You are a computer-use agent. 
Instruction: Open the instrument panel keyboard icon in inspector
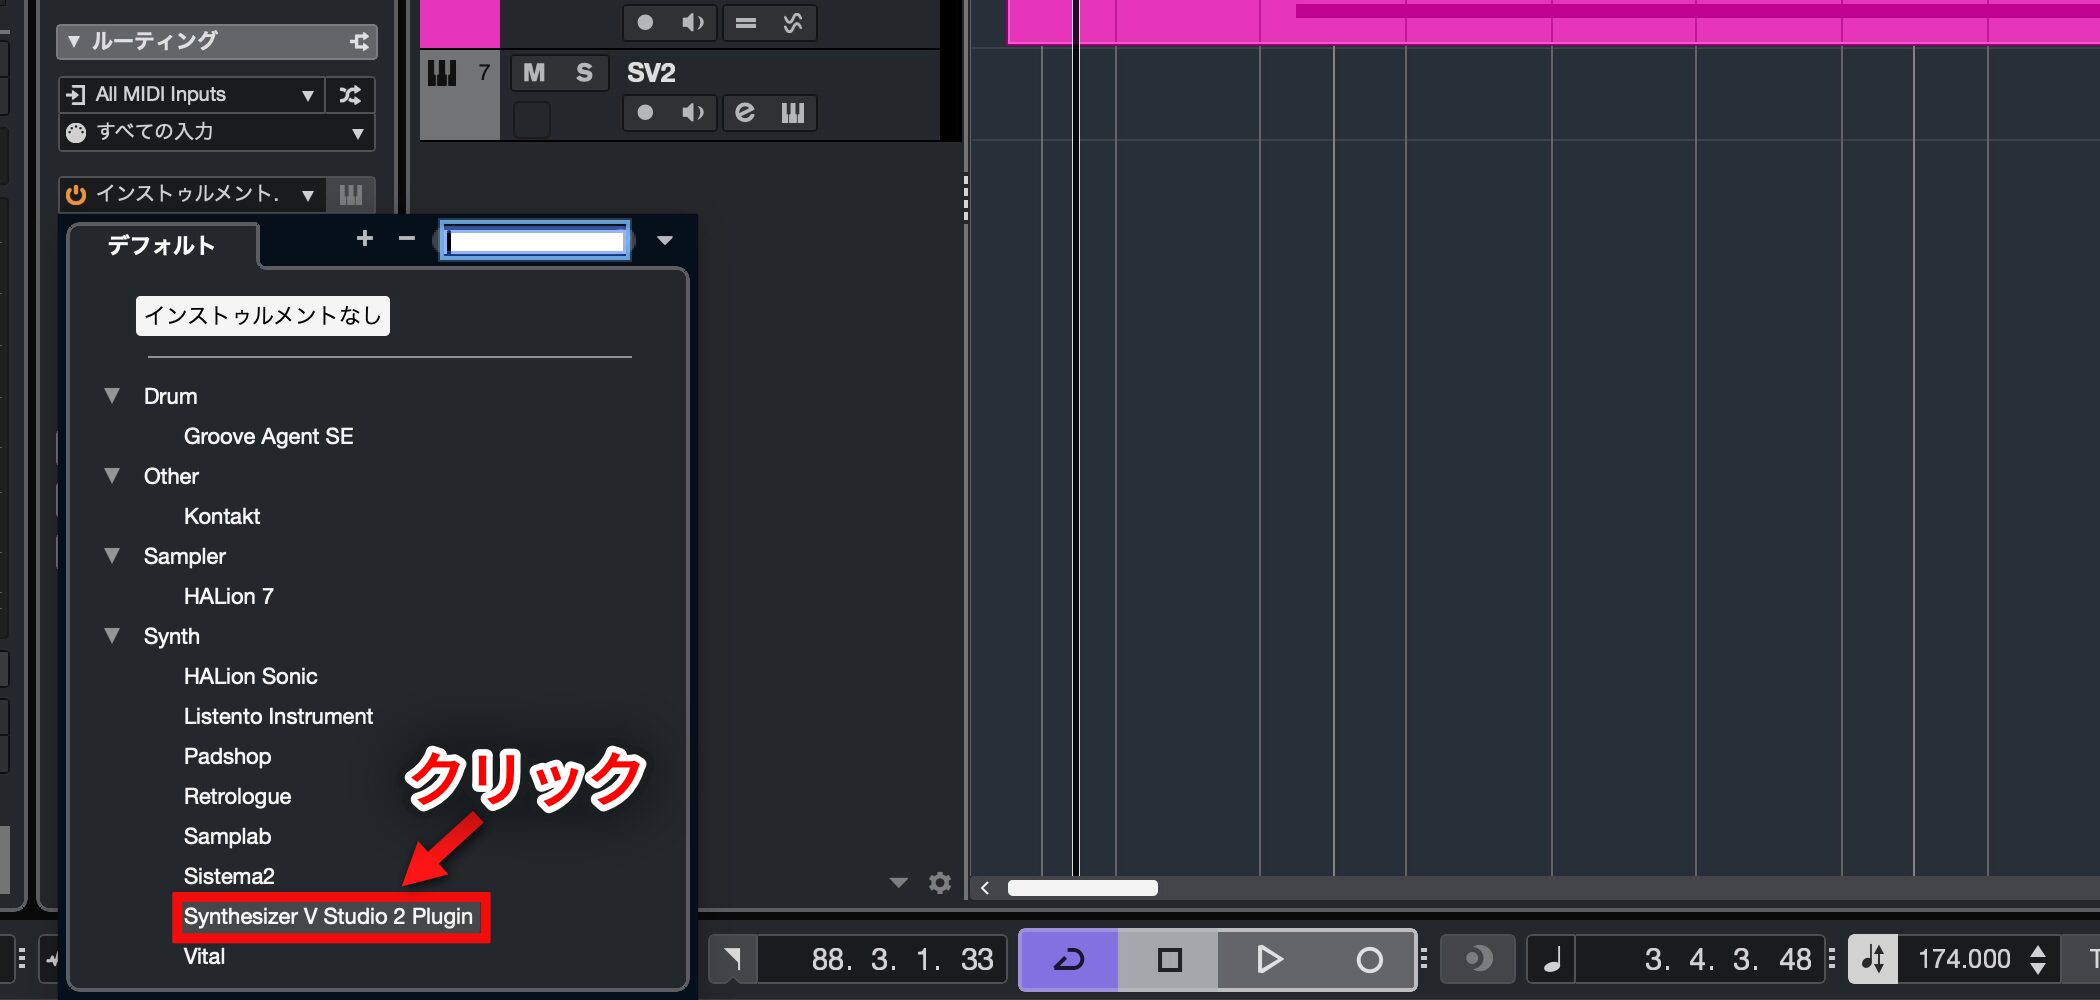(x=350, y=194)
